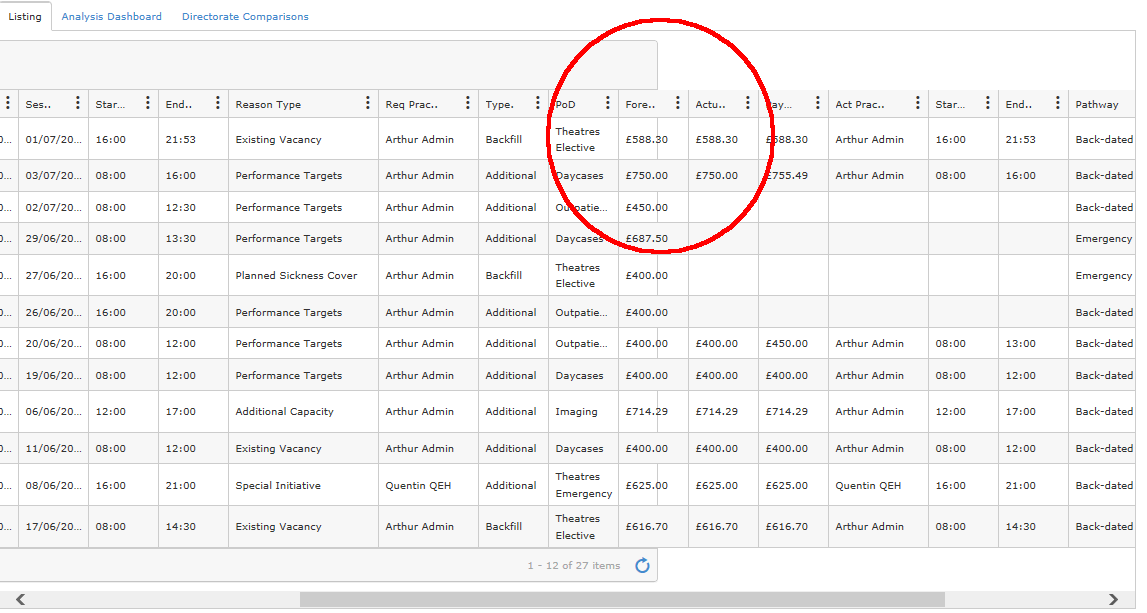Click the horizontal scrollbar left arrow
The width and height of the screenshot is (1147, 613).
[20, 599]
